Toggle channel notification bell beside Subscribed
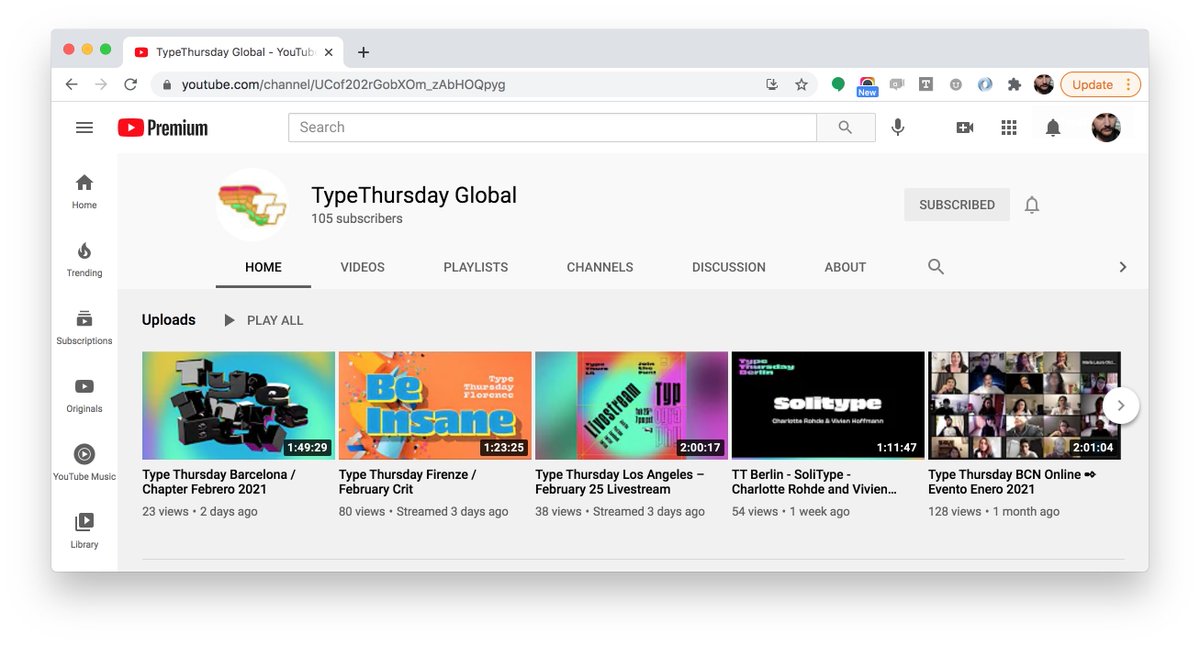Image resolution: width=1200 pixels, height=645 pixels. click(x=1032, y=205)
